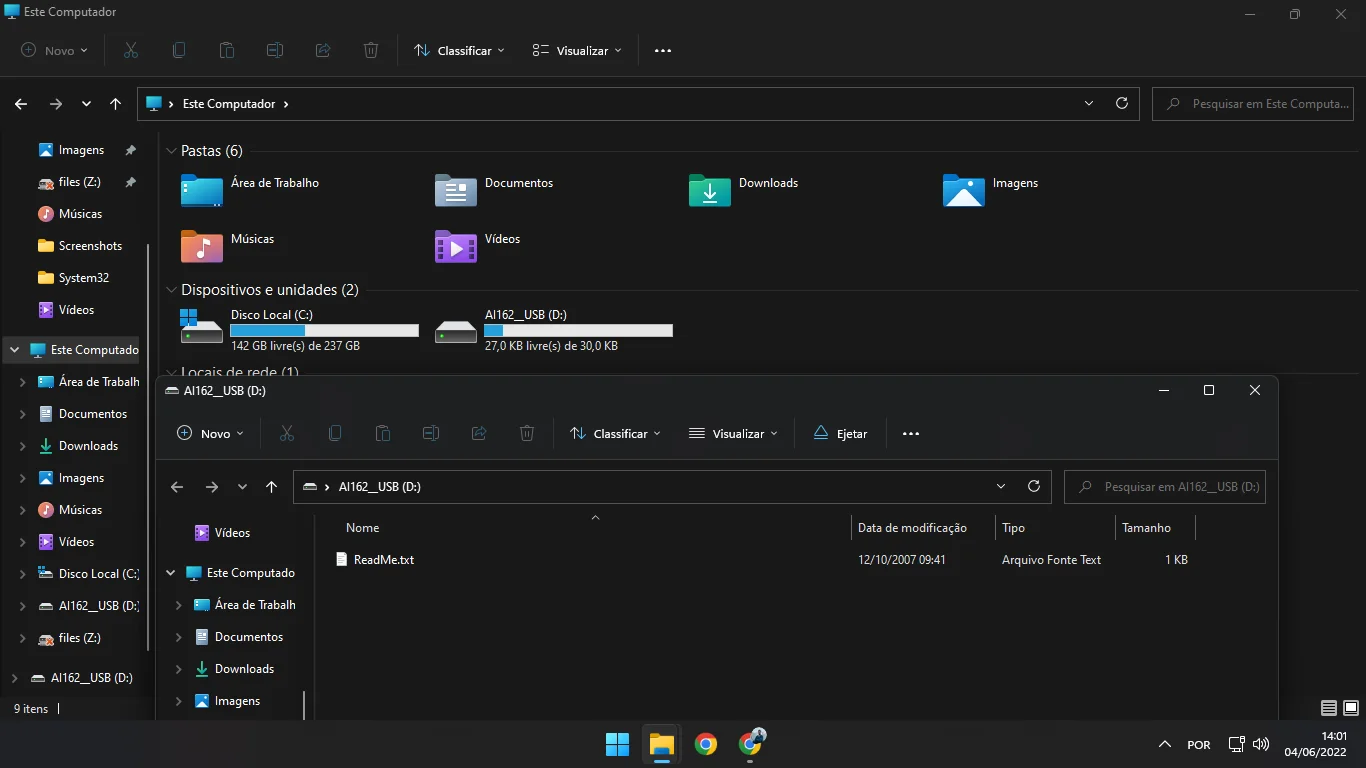
Task: Open the more options ellipsis in Este Computador window
Action: point(663,50)
